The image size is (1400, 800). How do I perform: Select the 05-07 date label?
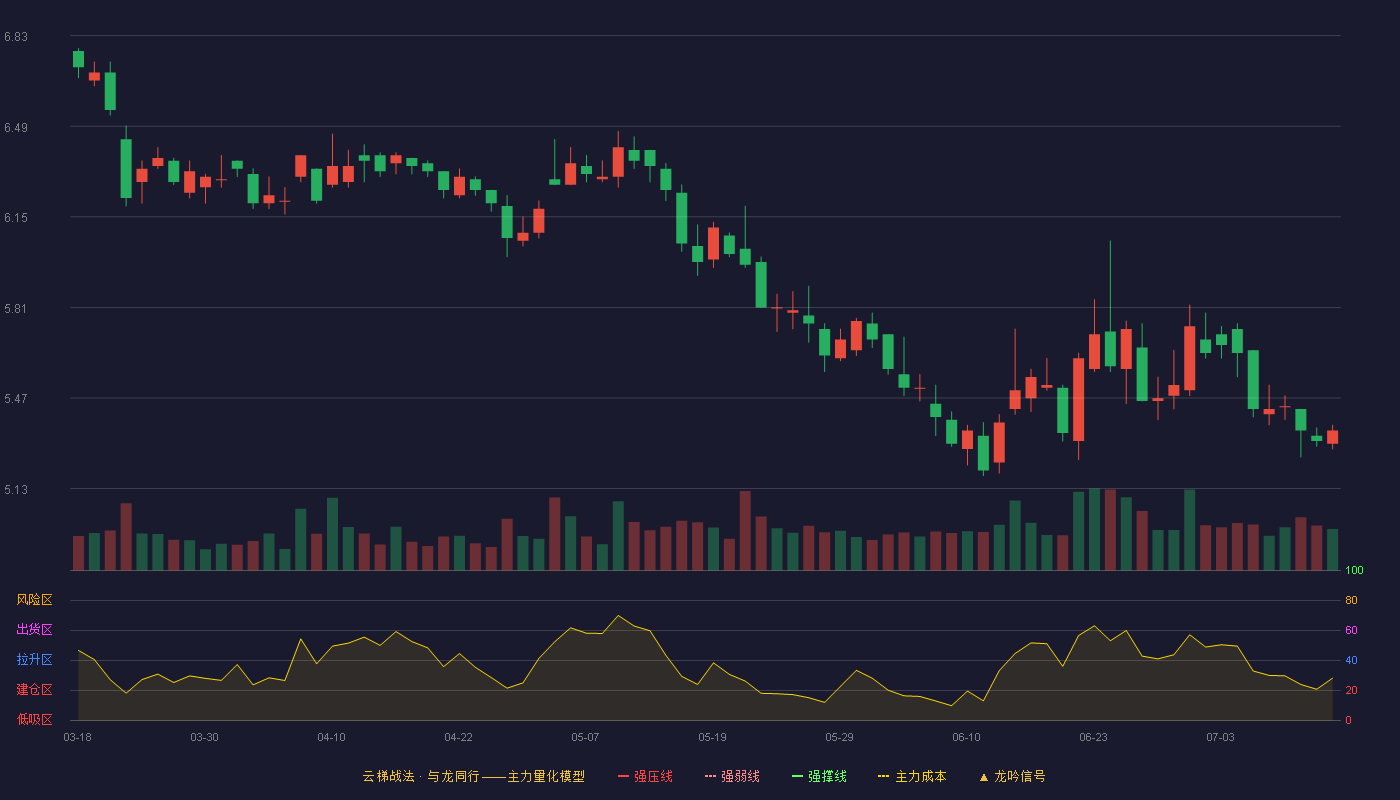click(x=585, y=737)
